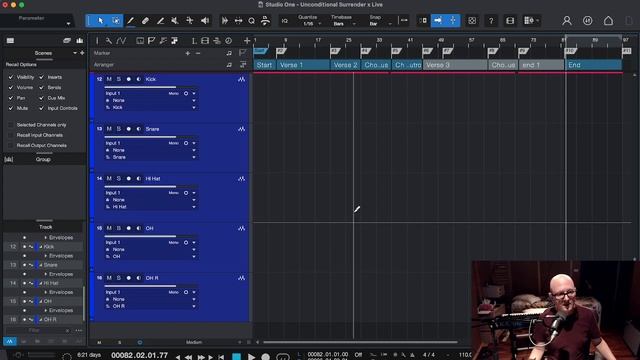
Task: Select the Eraser tool
Action: pos(145,21)
